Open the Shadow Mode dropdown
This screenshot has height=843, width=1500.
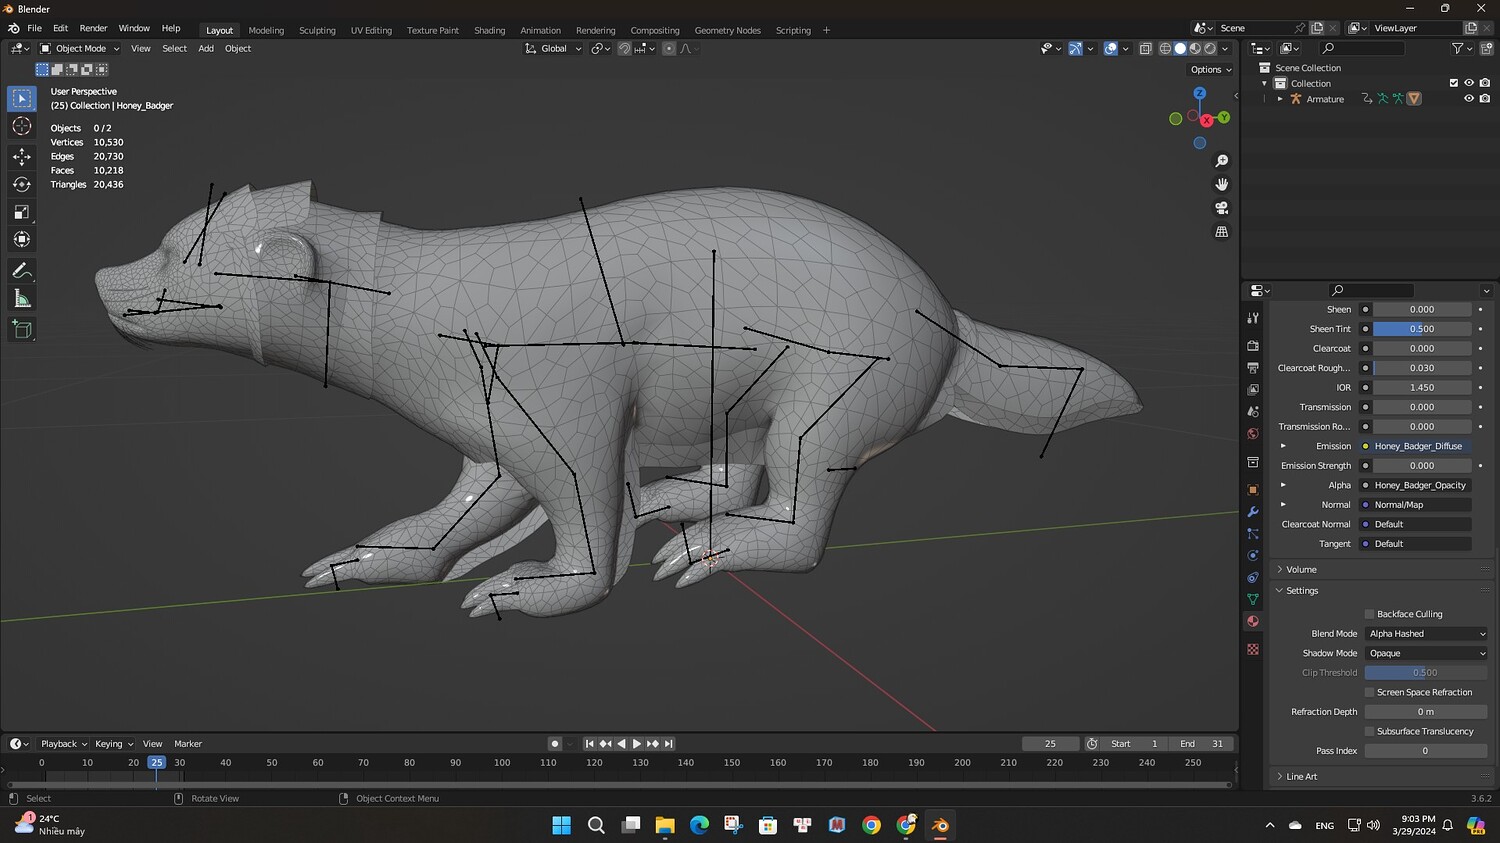pos(1426,653)
